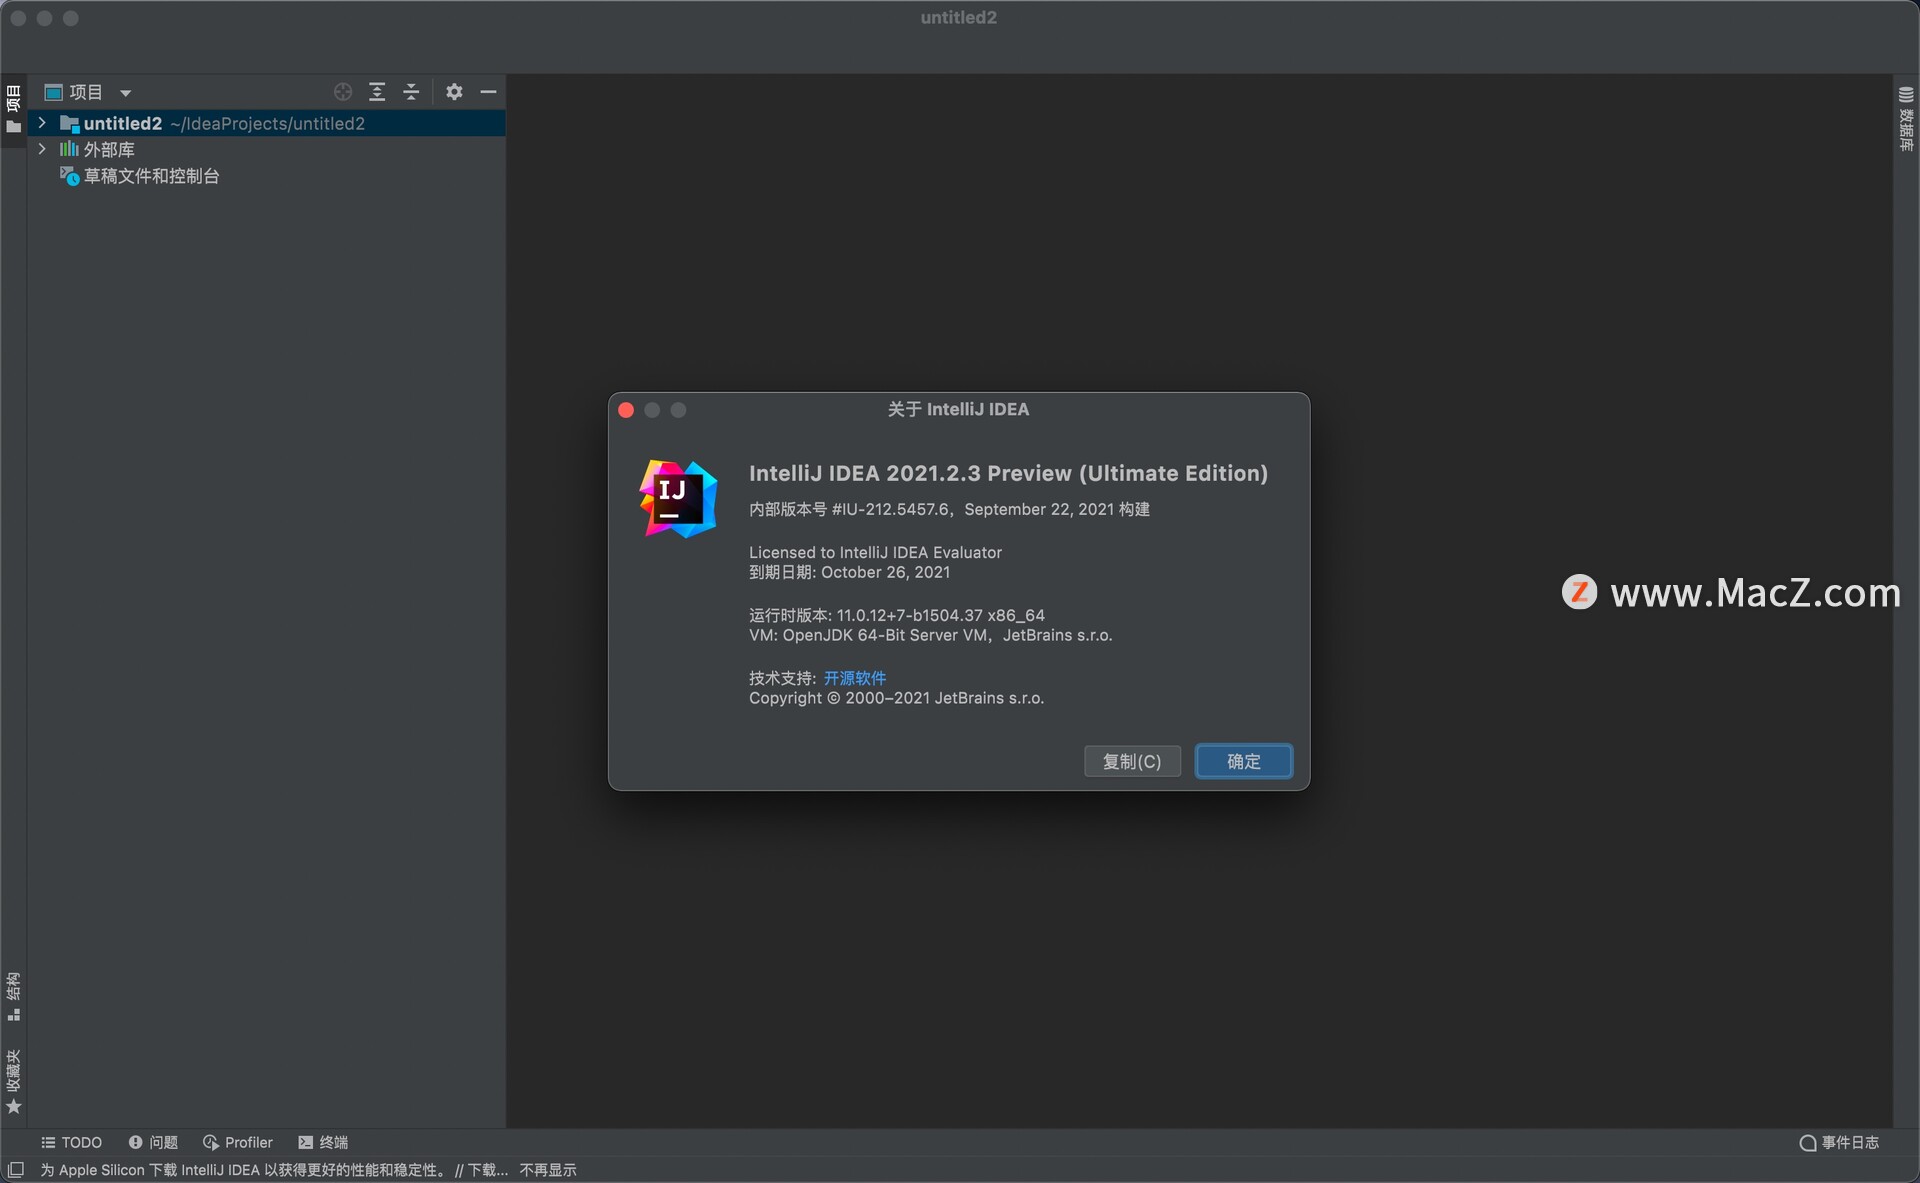Viewport: 1920px width, 1183px height.
Task: Open the 收藏夹 tool window side tab
Action: tap(13, 1081)
